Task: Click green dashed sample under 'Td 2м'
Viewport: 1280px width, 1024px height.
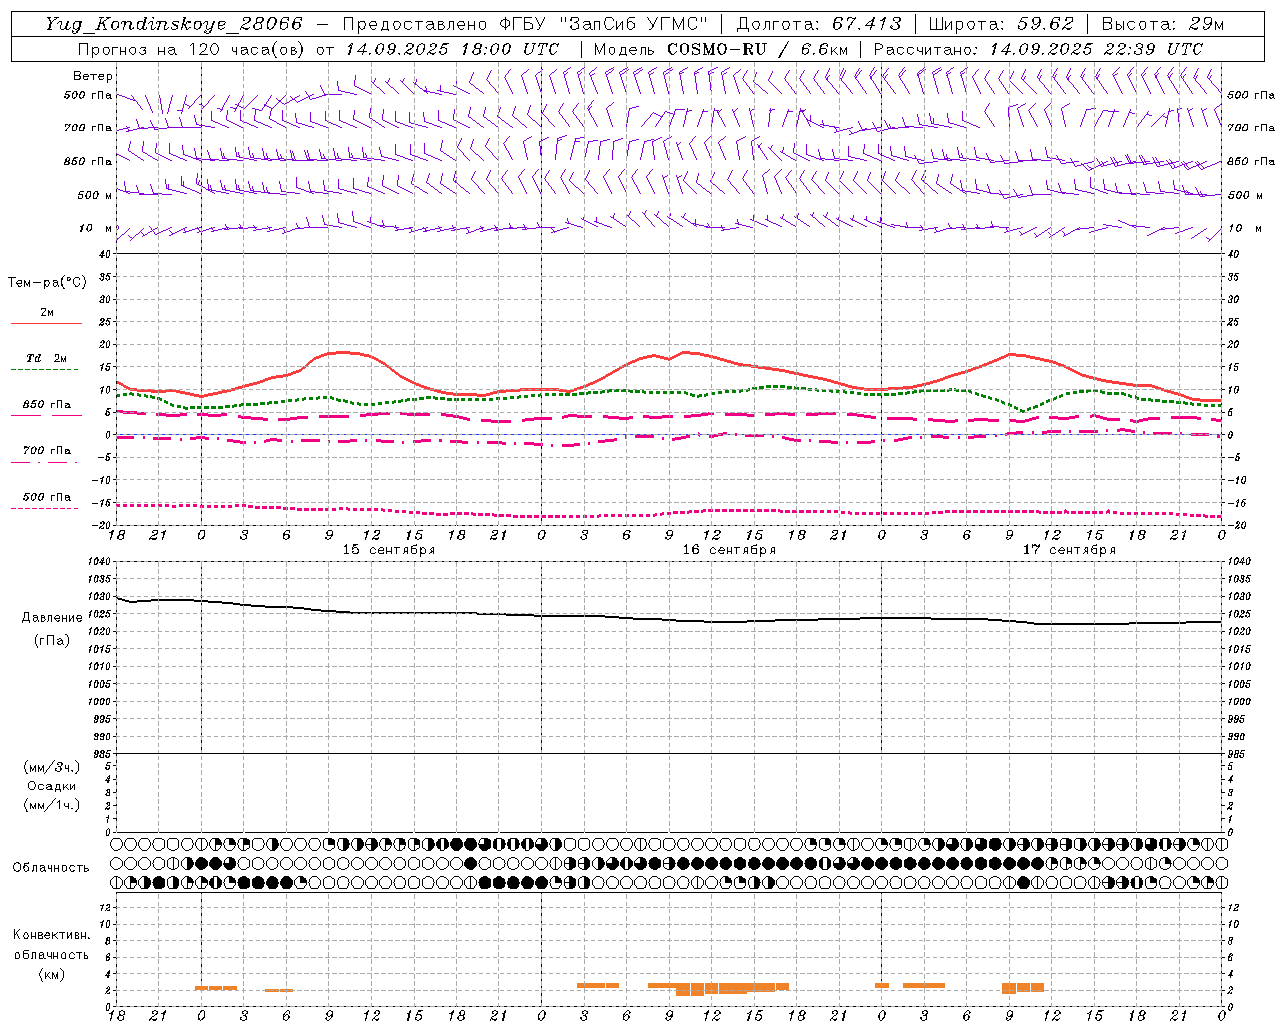Action: (46, 369)
